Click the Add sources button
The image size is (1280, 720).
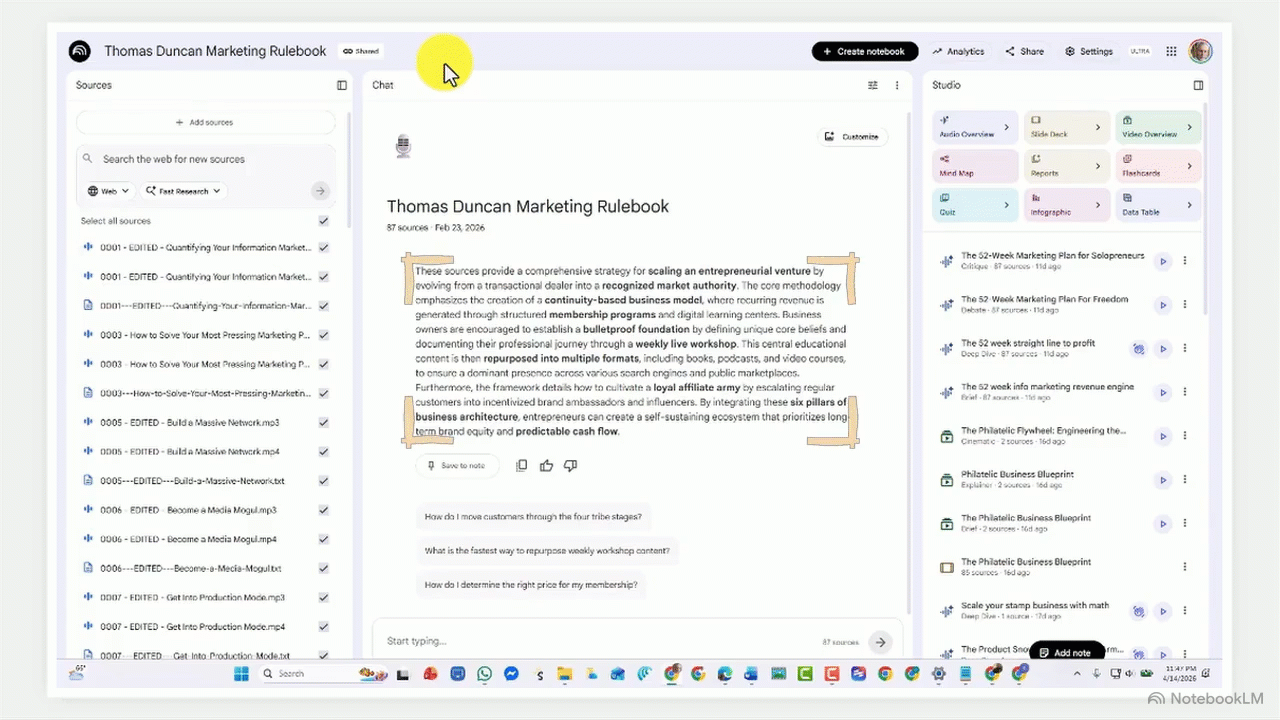point(205,122)
